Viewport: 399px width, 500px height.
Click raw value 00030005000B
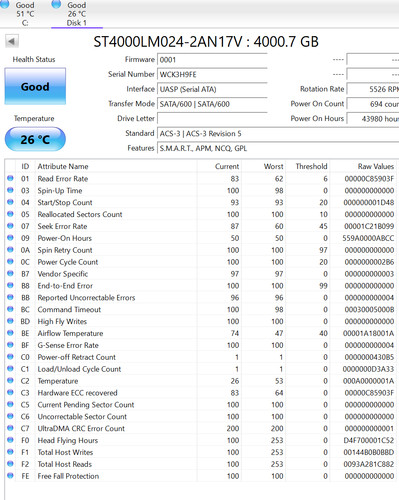coord(369,310)
